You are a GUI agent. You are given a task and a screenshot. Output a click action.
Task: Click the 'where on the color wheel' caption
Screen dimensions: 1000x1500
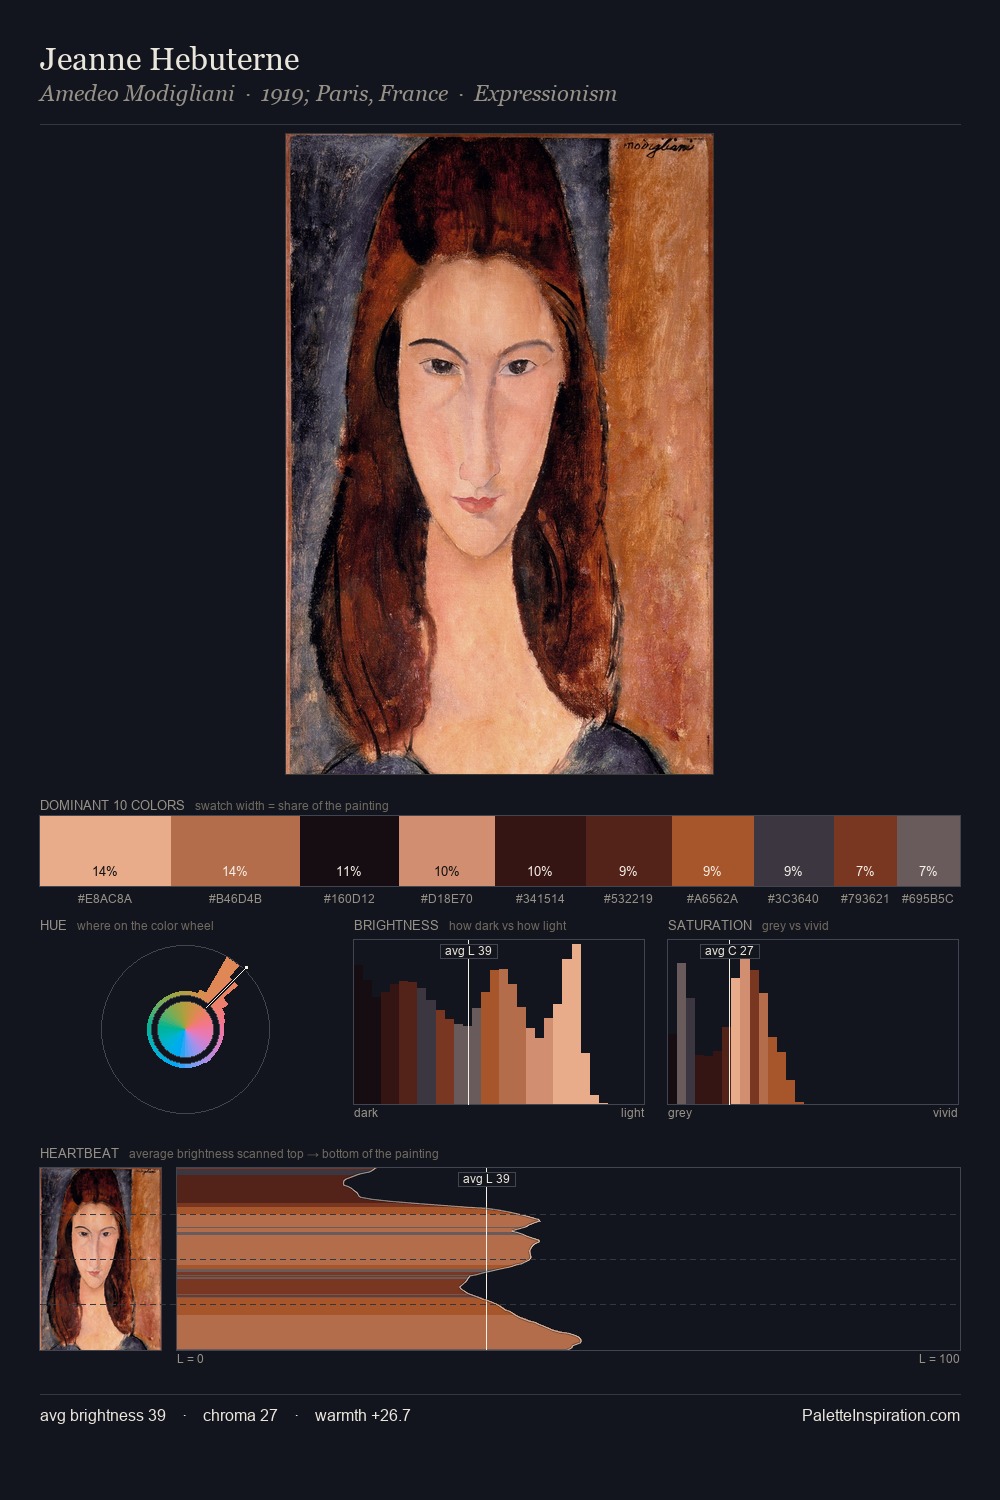[145, 926]
